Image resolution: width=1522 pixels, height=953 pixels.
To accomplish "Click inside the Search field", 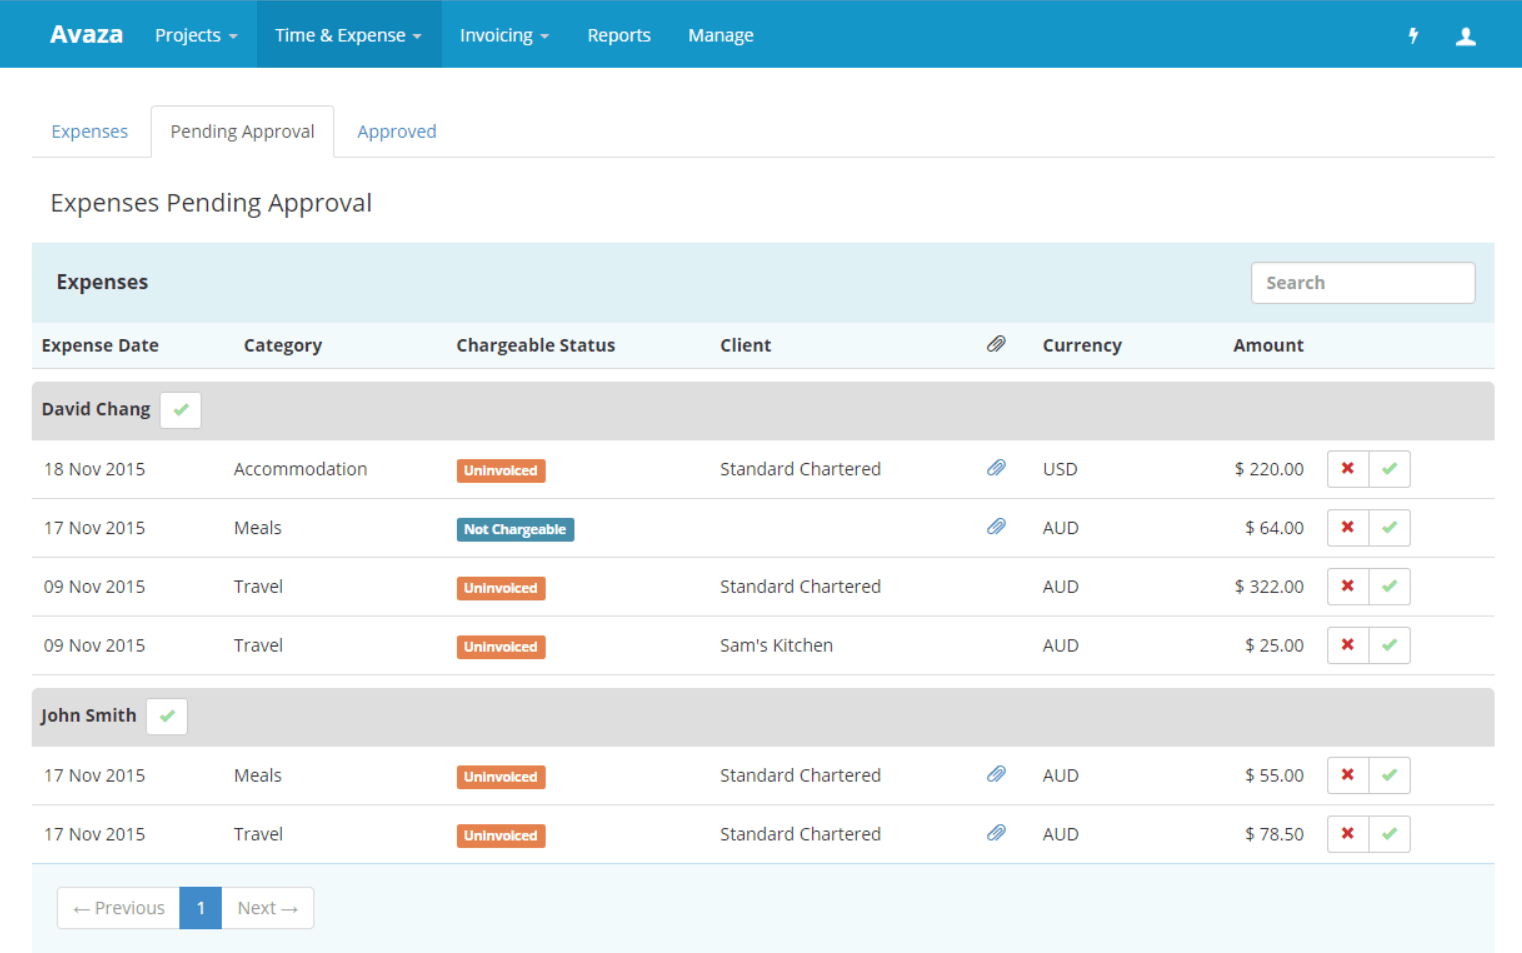I will [x=1362, y=282].
